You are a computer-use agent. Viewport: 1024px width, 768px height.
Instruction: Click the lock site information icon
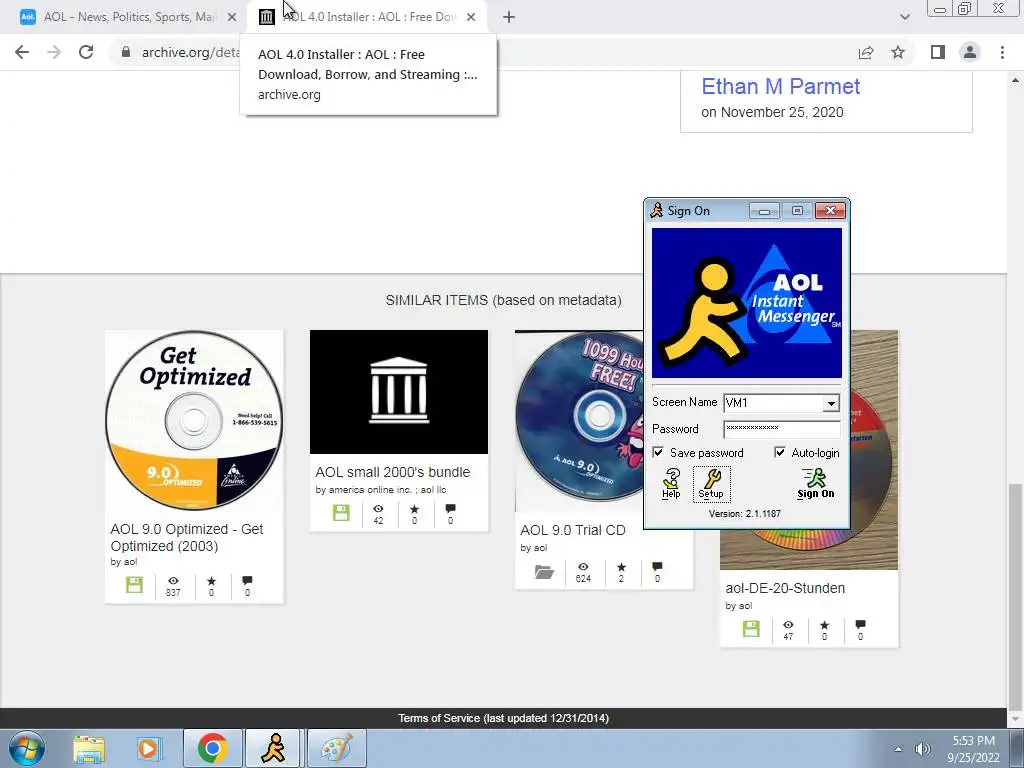pos(125,52)
